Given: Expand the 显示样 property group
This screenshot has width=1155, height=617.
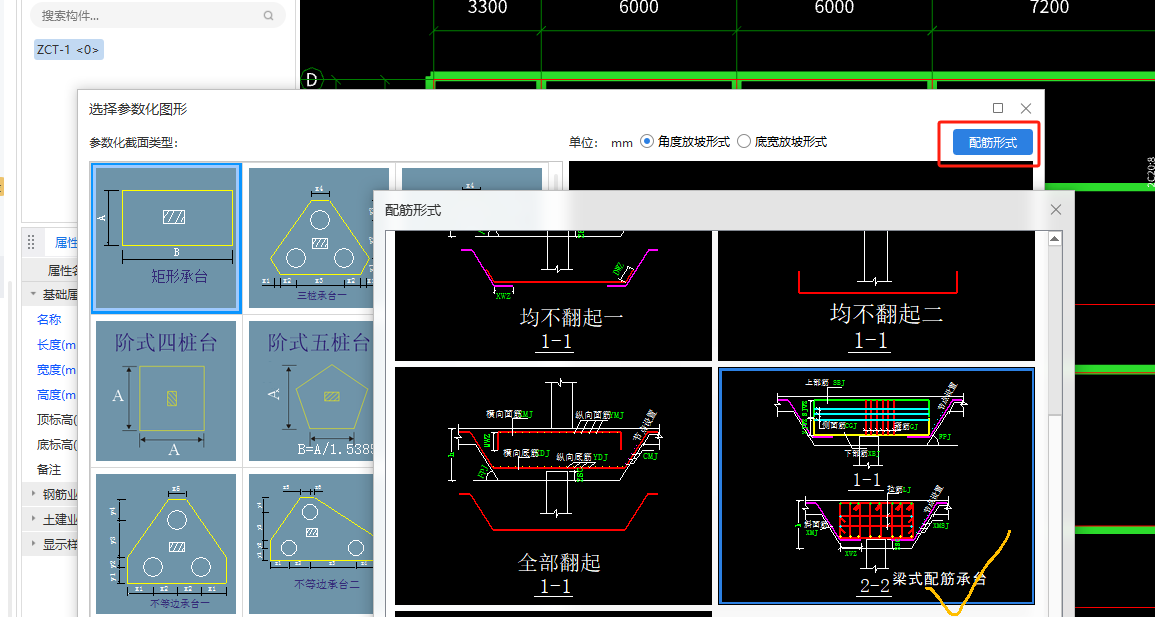Looking at the screenshot, I should [33, 544].
